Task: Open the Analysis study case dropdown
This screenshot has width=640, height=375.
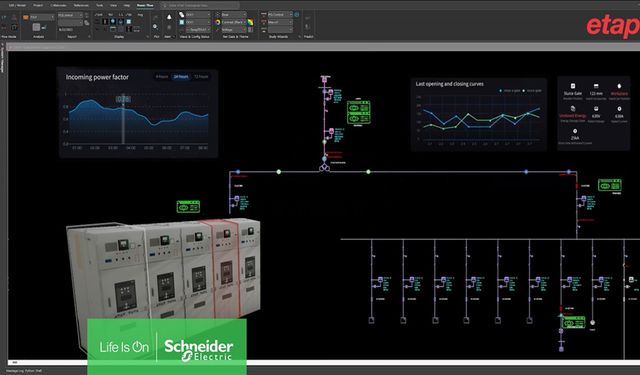Action: coord(42,17)
